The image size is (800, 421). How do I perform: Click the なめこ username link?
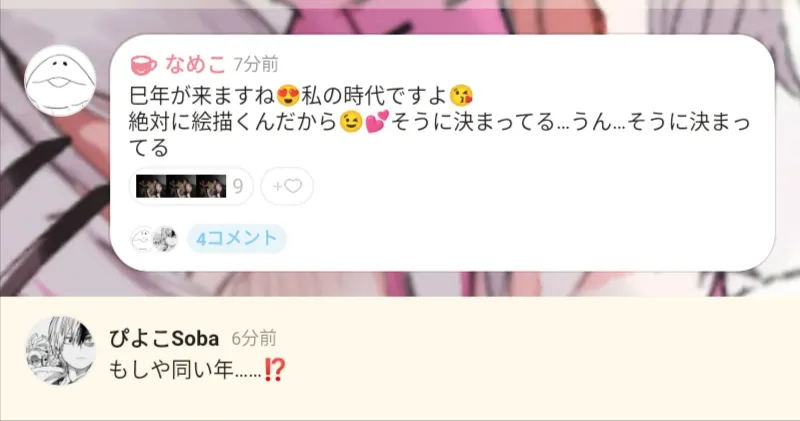(x=195, y=64)
